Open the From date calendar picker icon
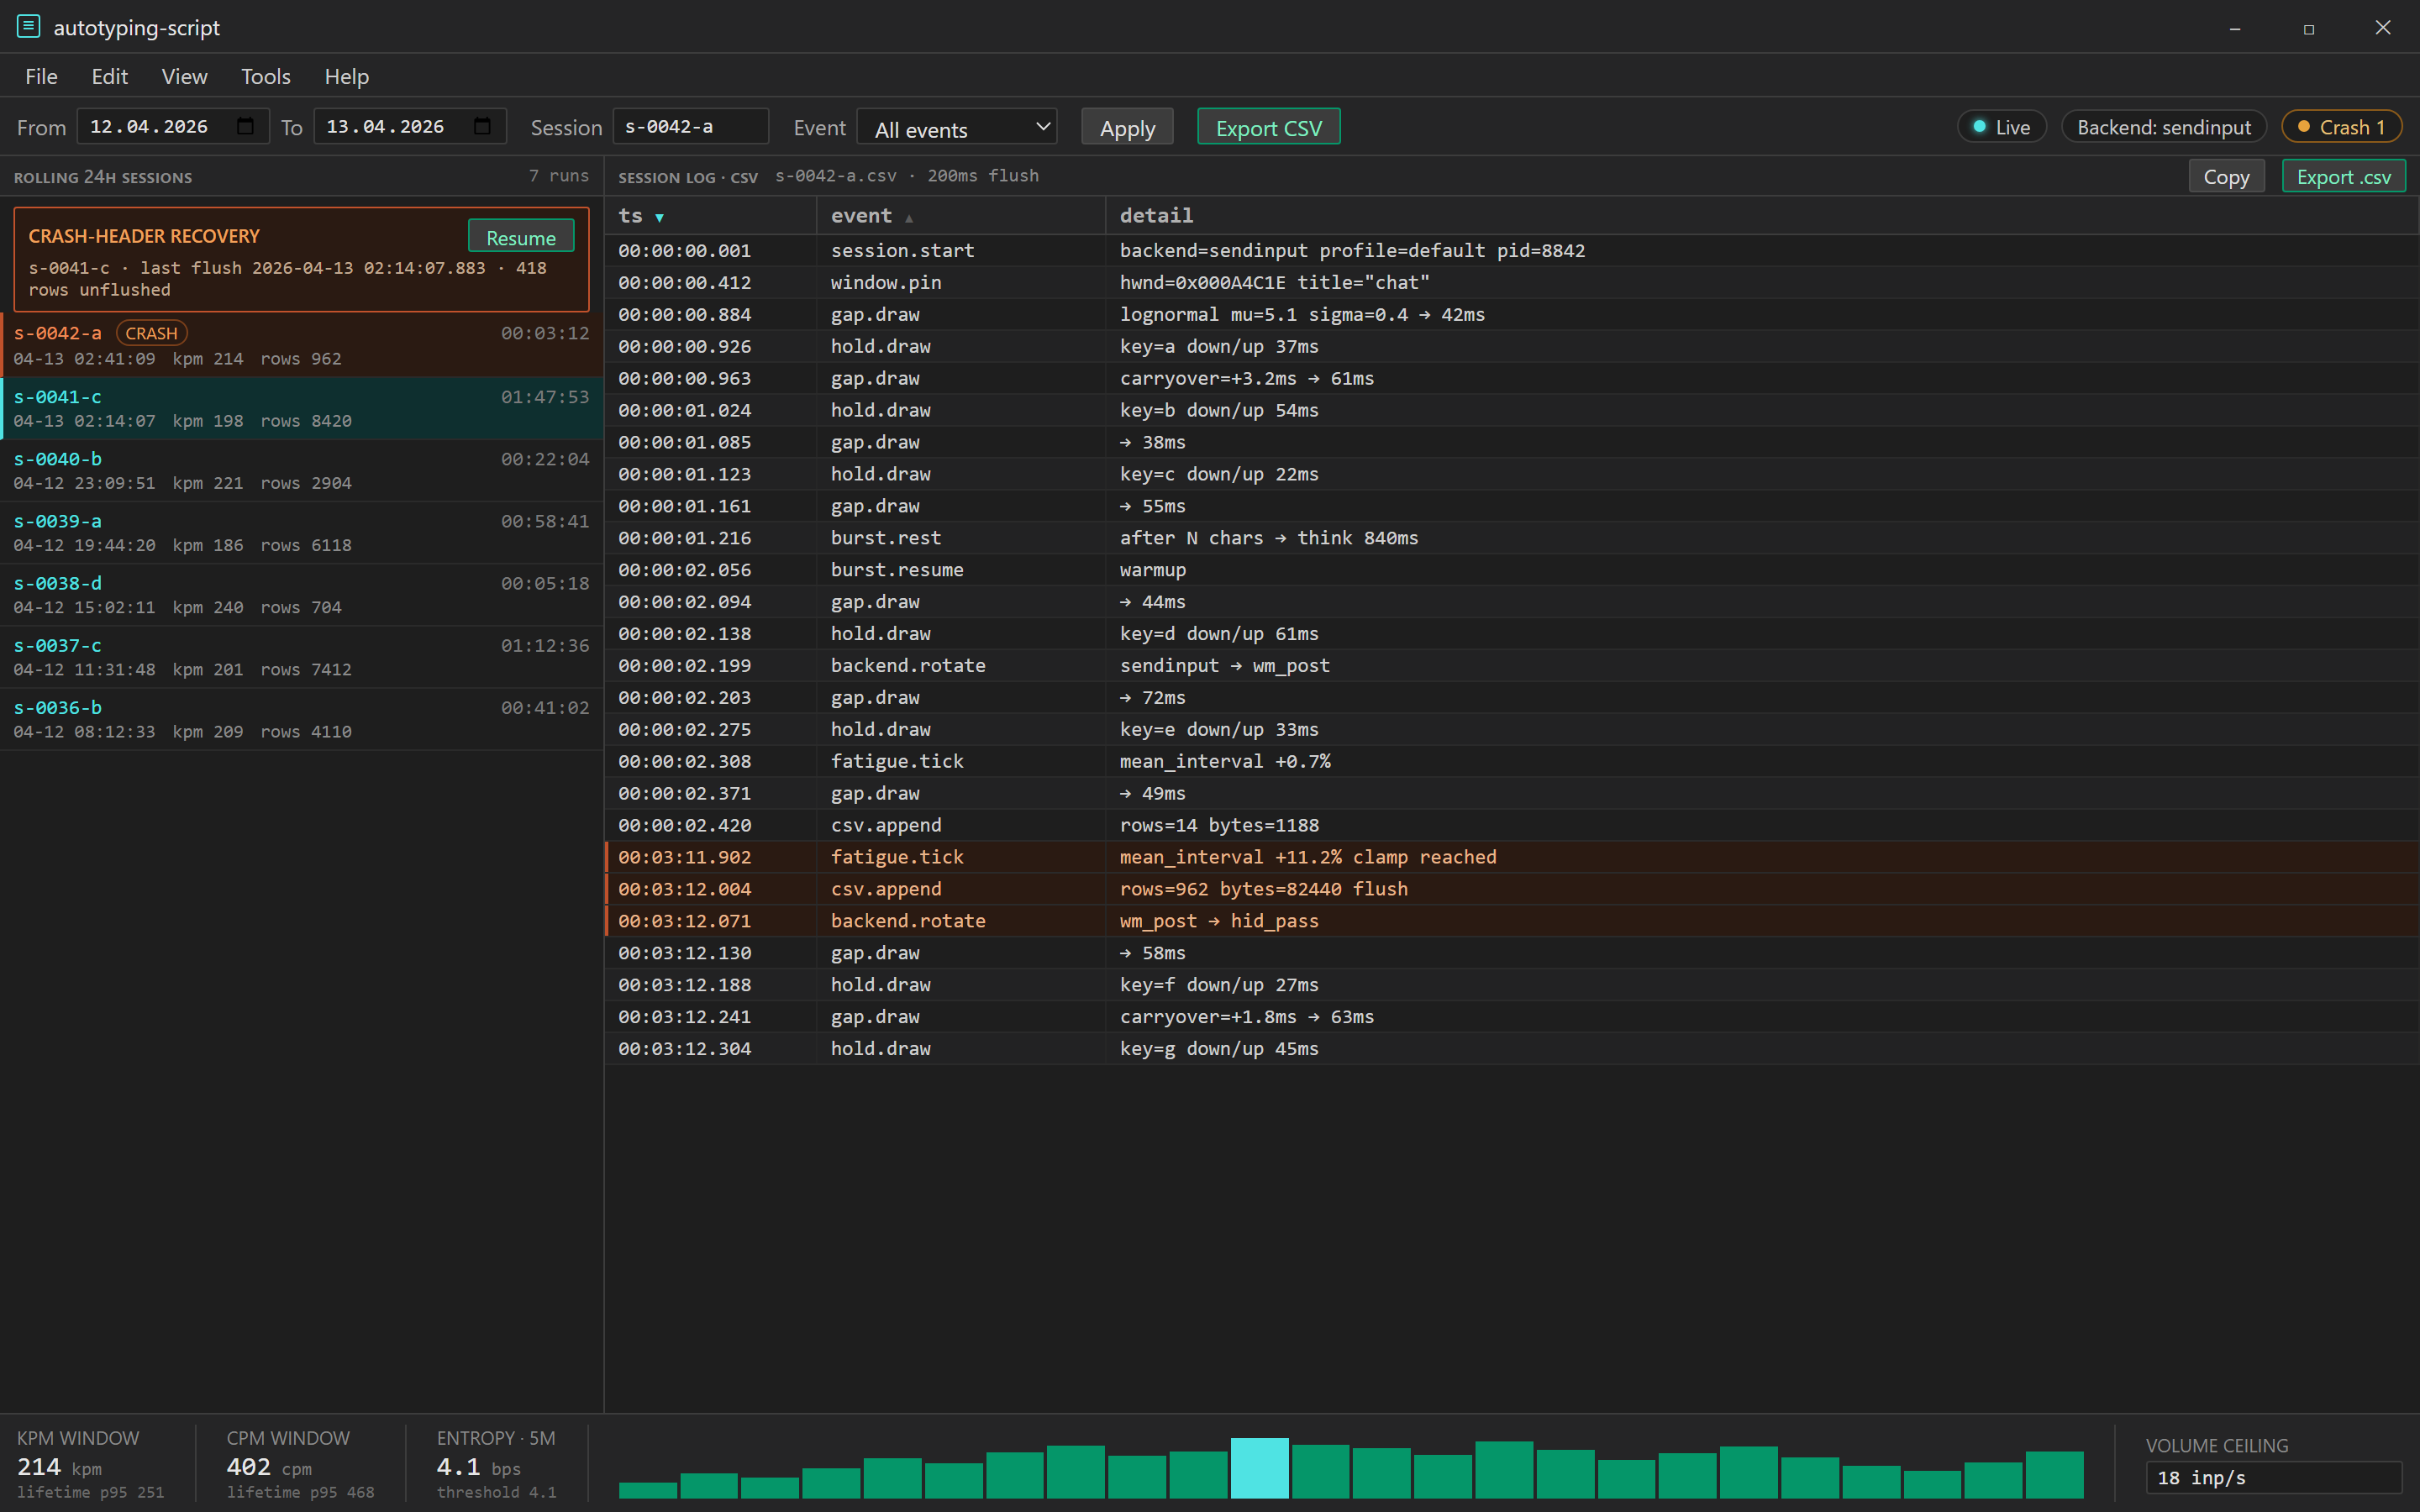Image resolution: width=2420 pixels, height=1512 pixels. pyautogui.click(x=245, y=126)
